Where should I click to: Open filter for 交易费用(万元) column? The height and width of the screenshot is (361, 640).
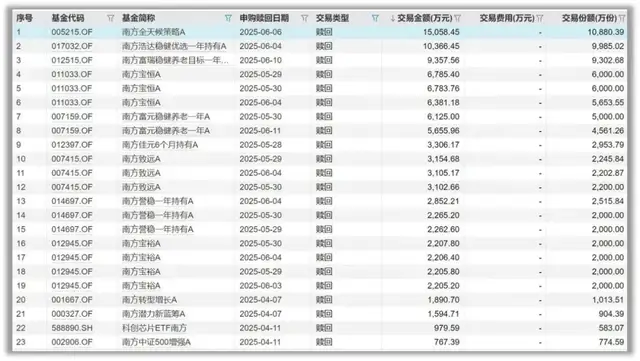[x=540, y=18]
